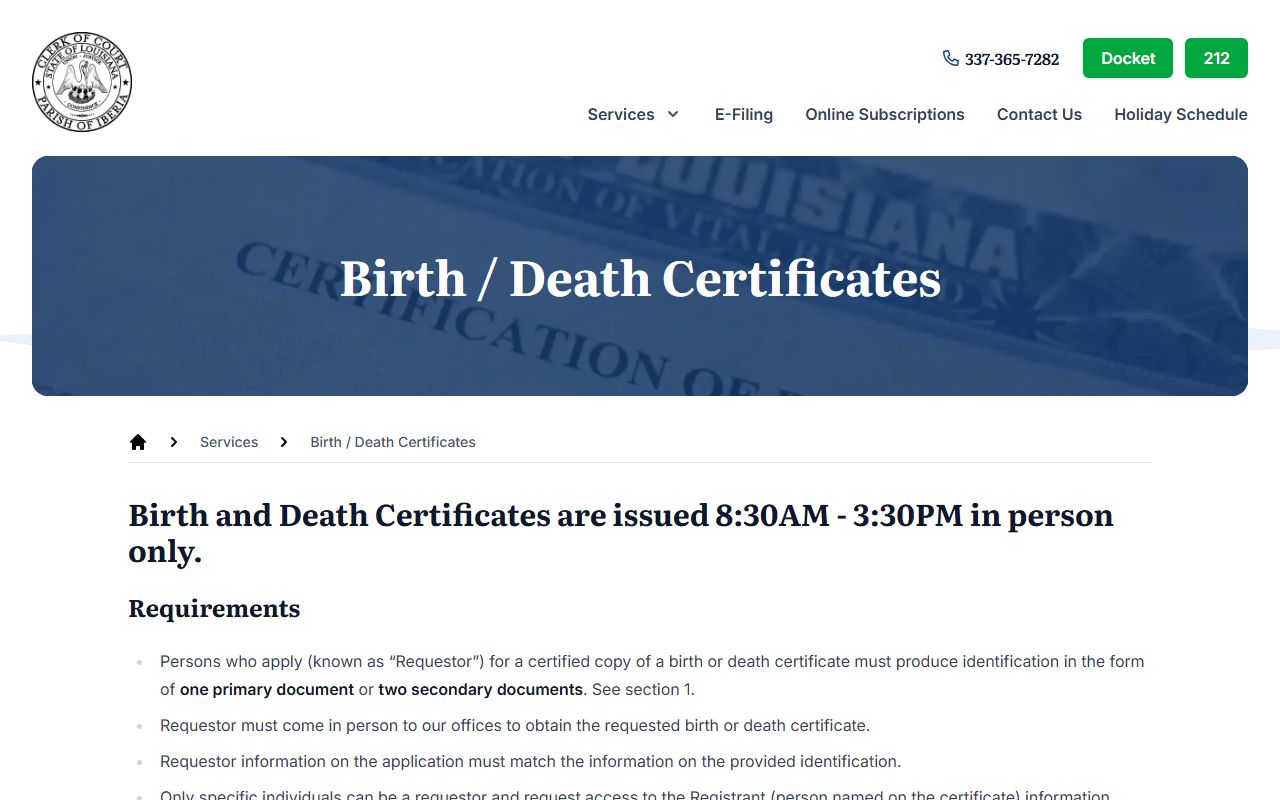Click the Birth / Death Certificates banner title
This screenshot has height=800, width=1280.
point(640,278)
